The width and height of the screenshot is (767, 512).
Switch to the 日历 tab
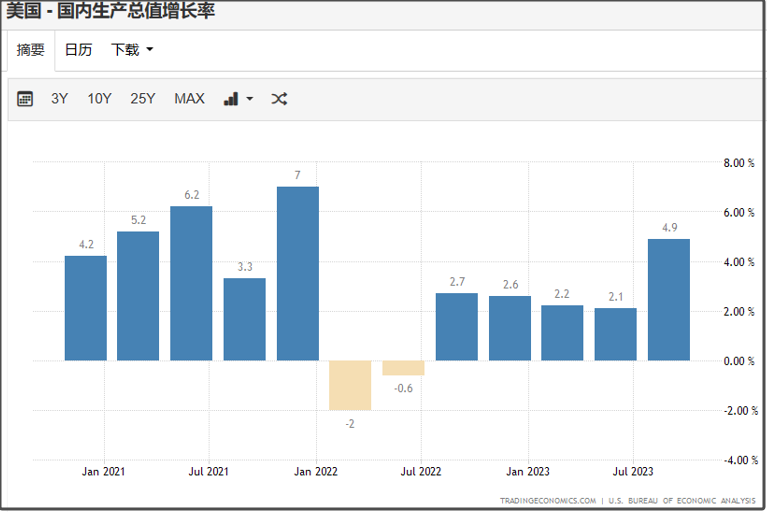tap(78, 50)
